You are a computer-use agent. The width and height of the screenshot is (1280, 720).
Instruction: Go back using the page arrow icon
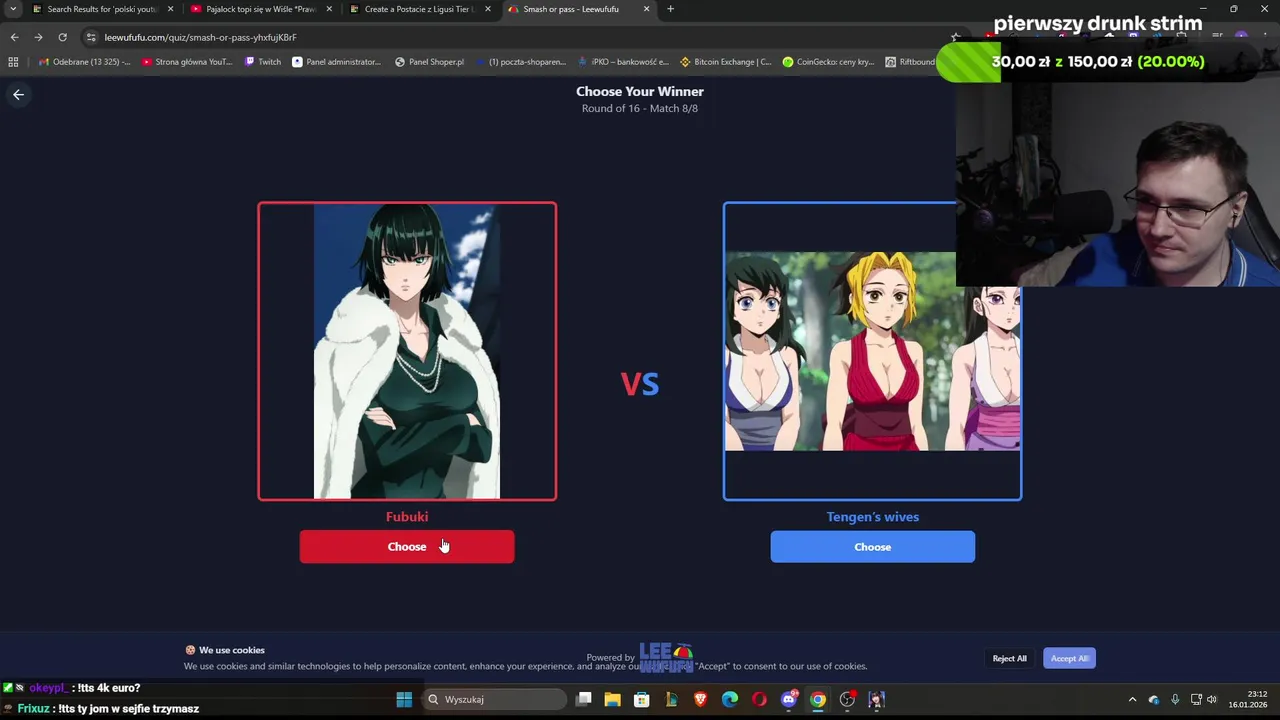(x=18, y=94)
